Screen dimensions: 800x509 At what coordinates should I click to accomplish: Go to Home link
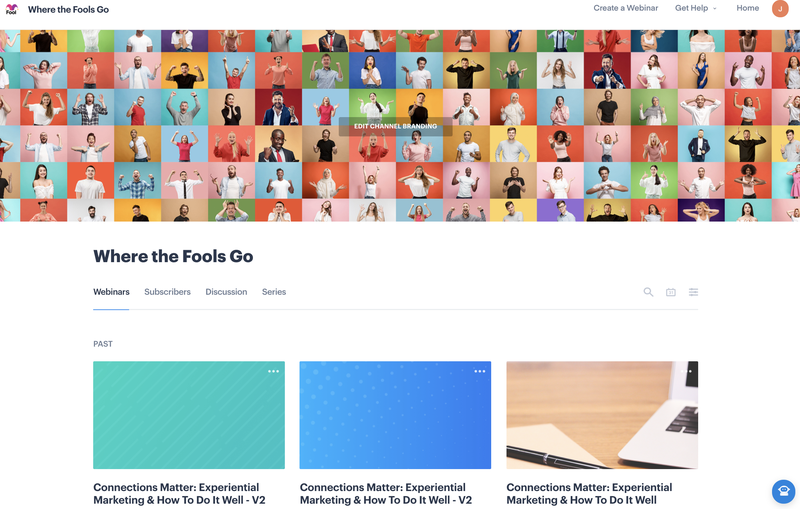pos(747,8)
